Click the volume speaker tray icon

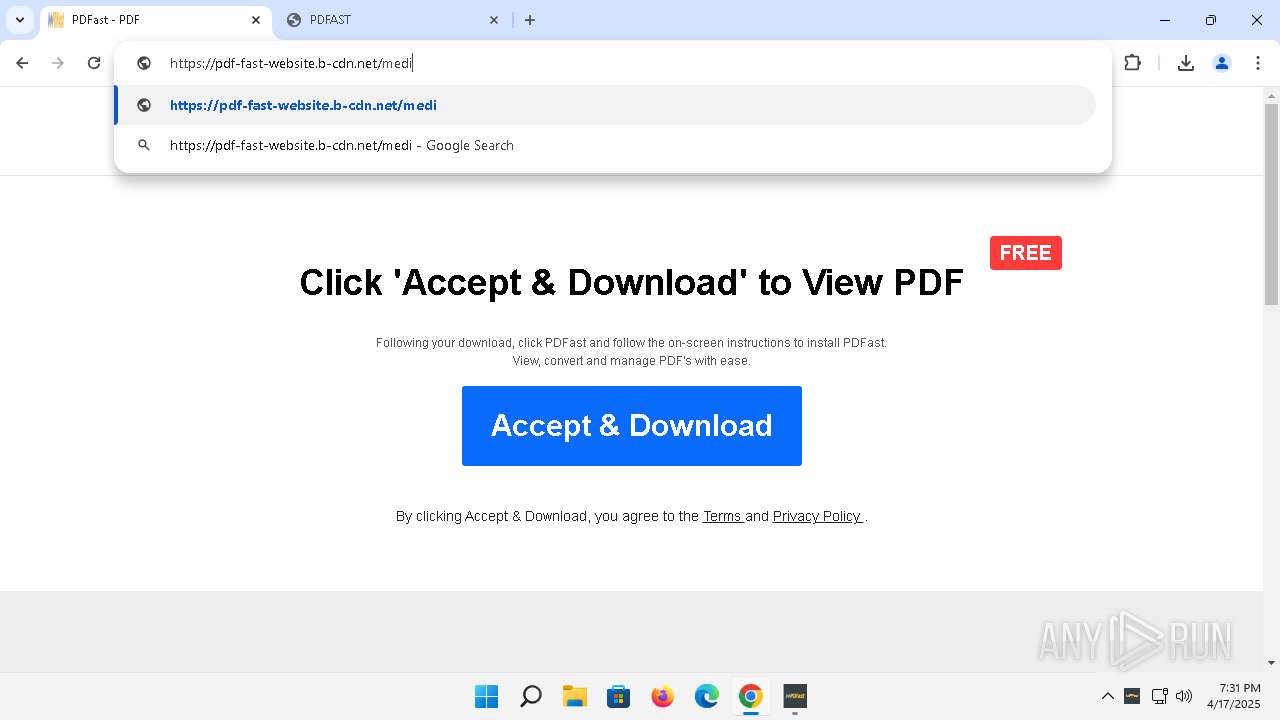coord(1185,696)
